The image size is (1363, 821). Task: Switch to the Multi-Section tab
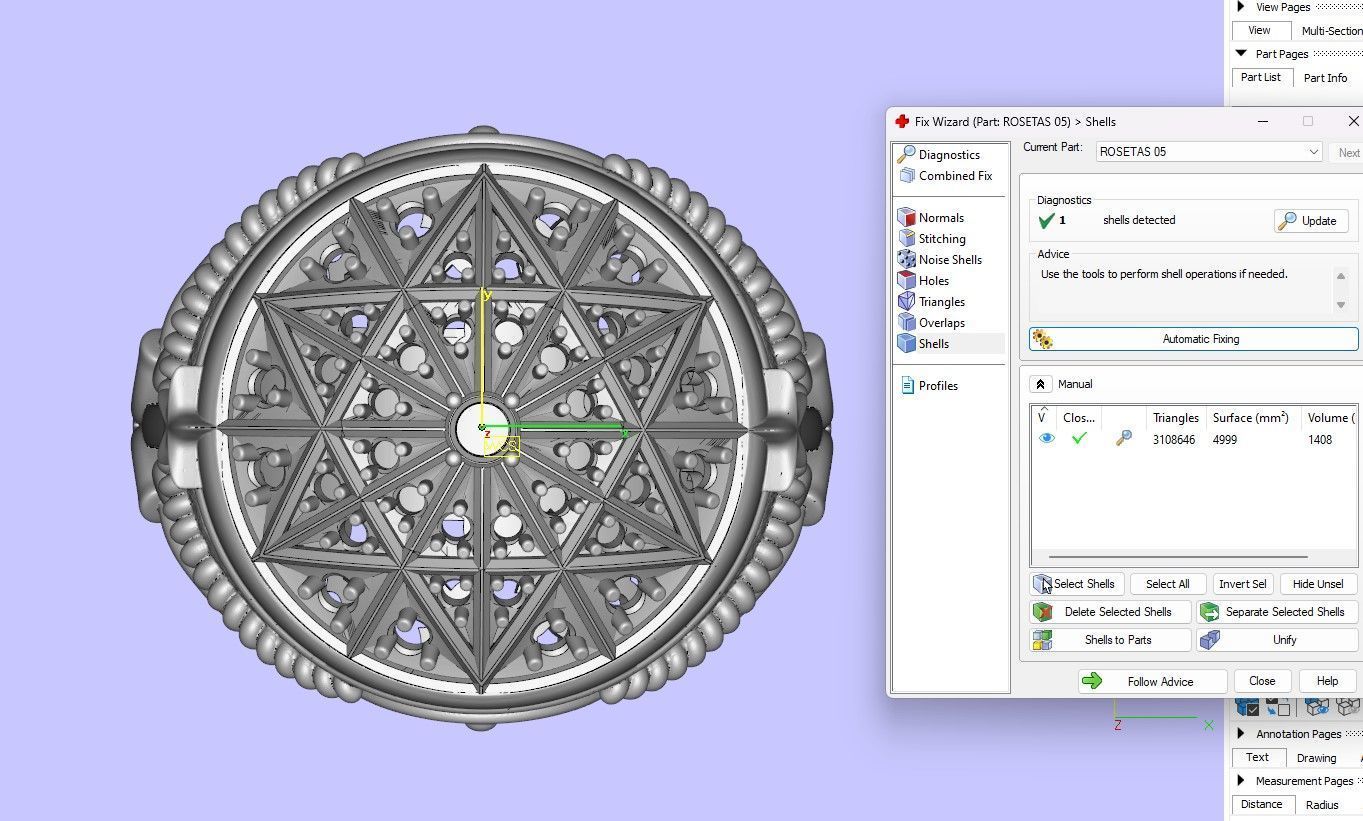click(1331, 31)
